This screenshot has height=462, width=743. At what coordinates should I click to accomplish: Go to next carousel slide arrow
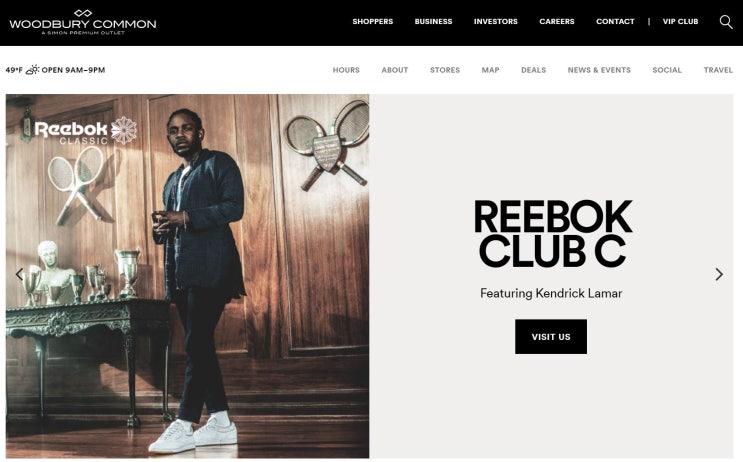(719, 274)
